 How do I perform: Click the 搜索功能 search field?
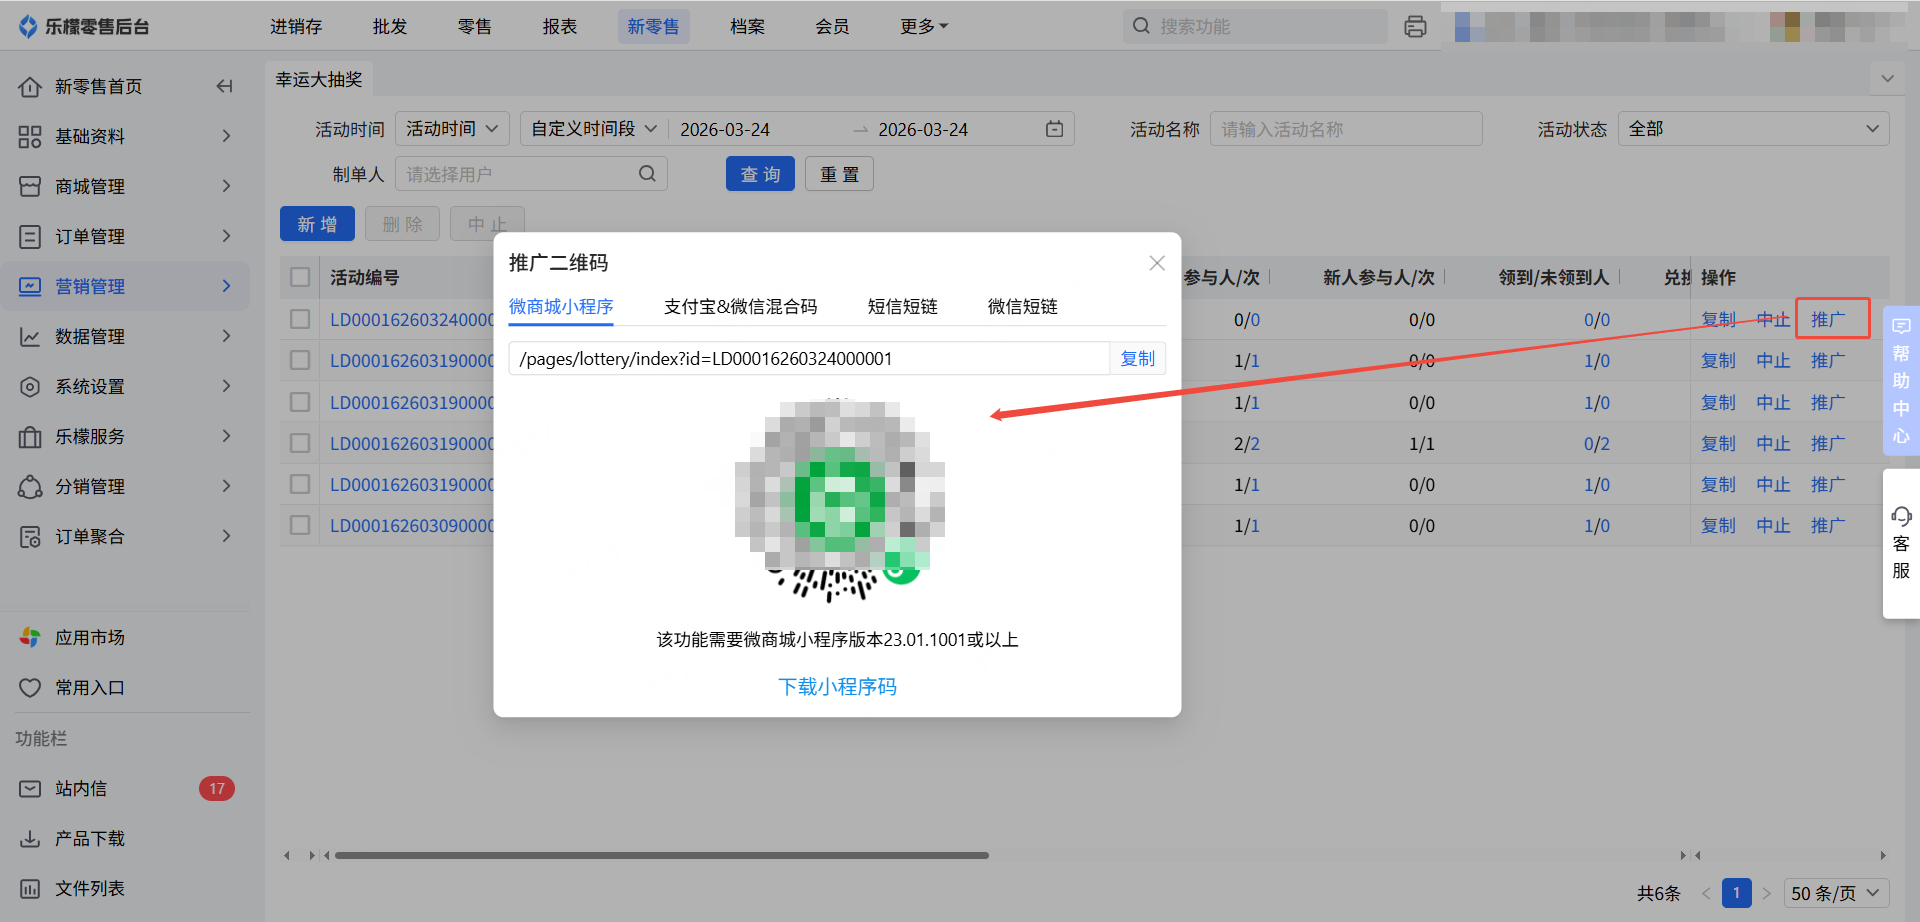point(1255,27)
